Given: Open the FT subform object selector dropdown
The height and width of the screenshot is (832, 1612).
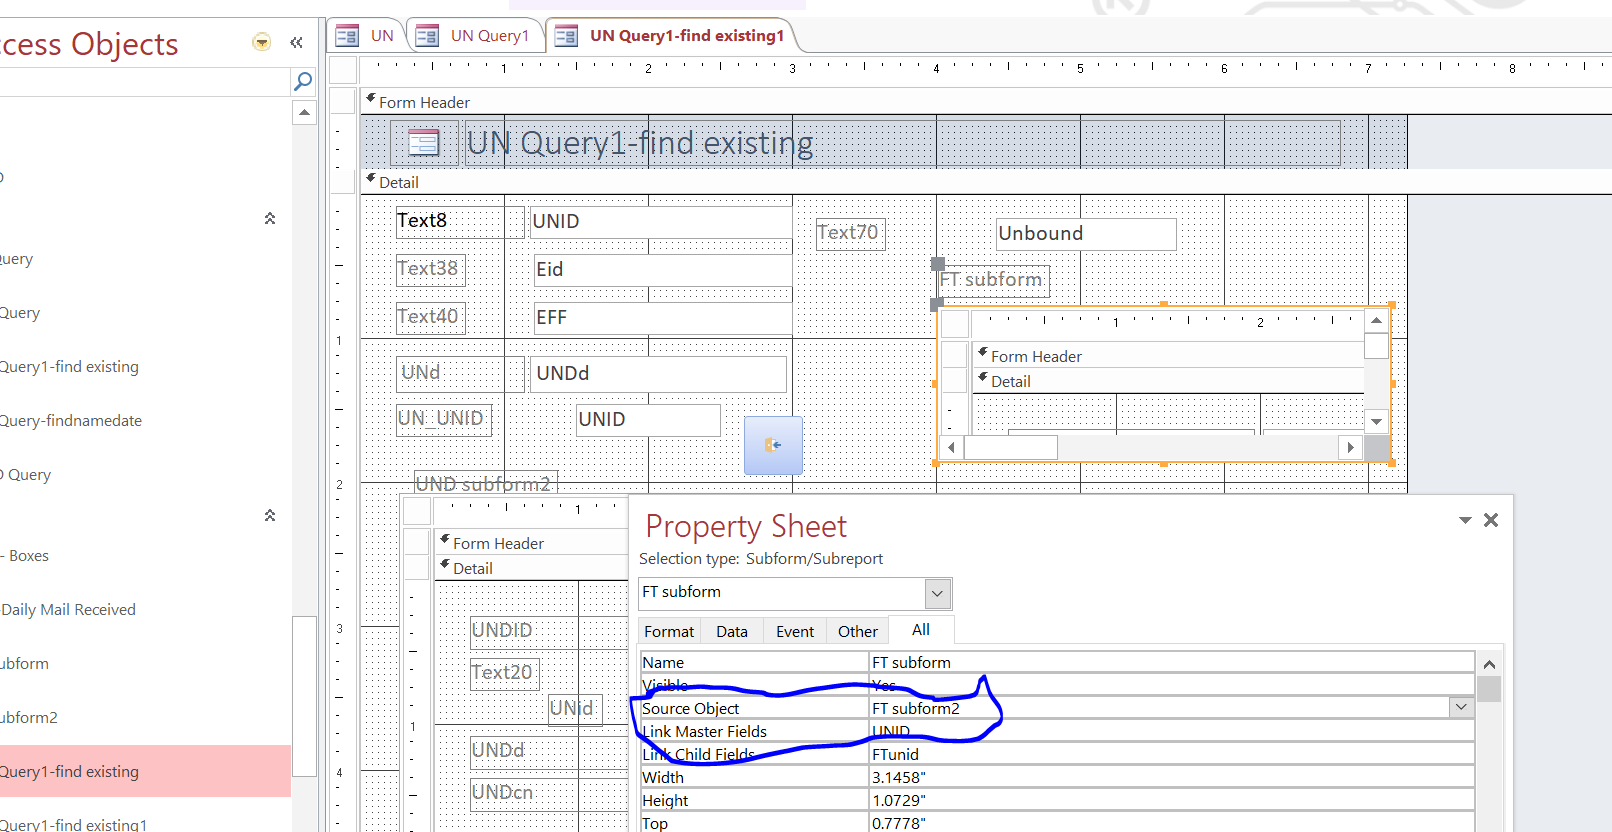Looking at the screenshot, I should click(937, 593).
